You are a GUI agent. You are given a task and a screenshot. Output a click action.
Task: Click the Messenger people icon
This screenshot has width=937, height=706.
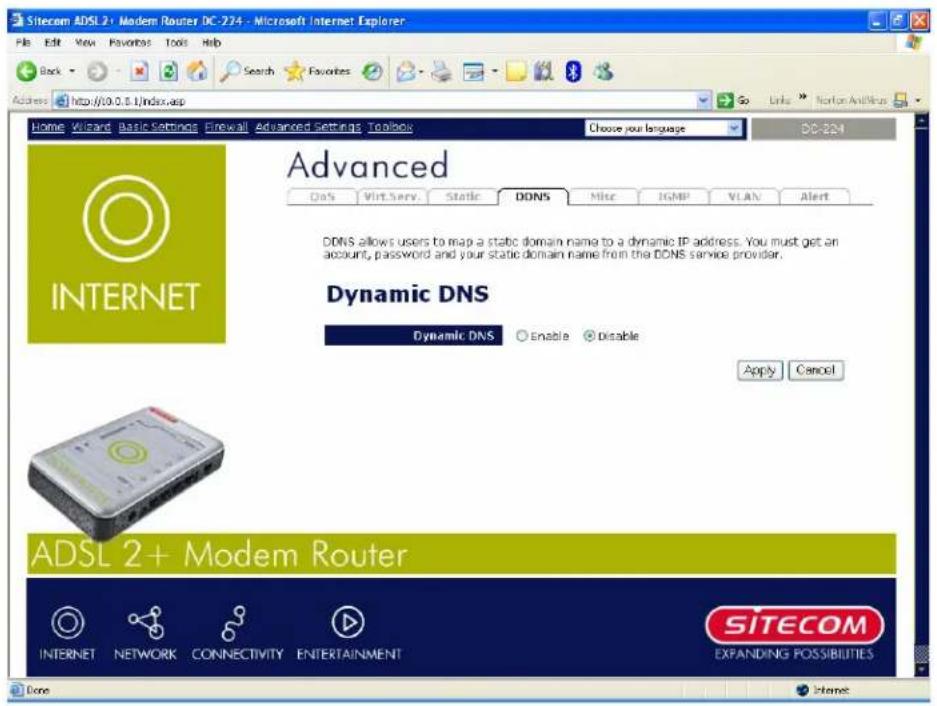(x=604, y=72)
